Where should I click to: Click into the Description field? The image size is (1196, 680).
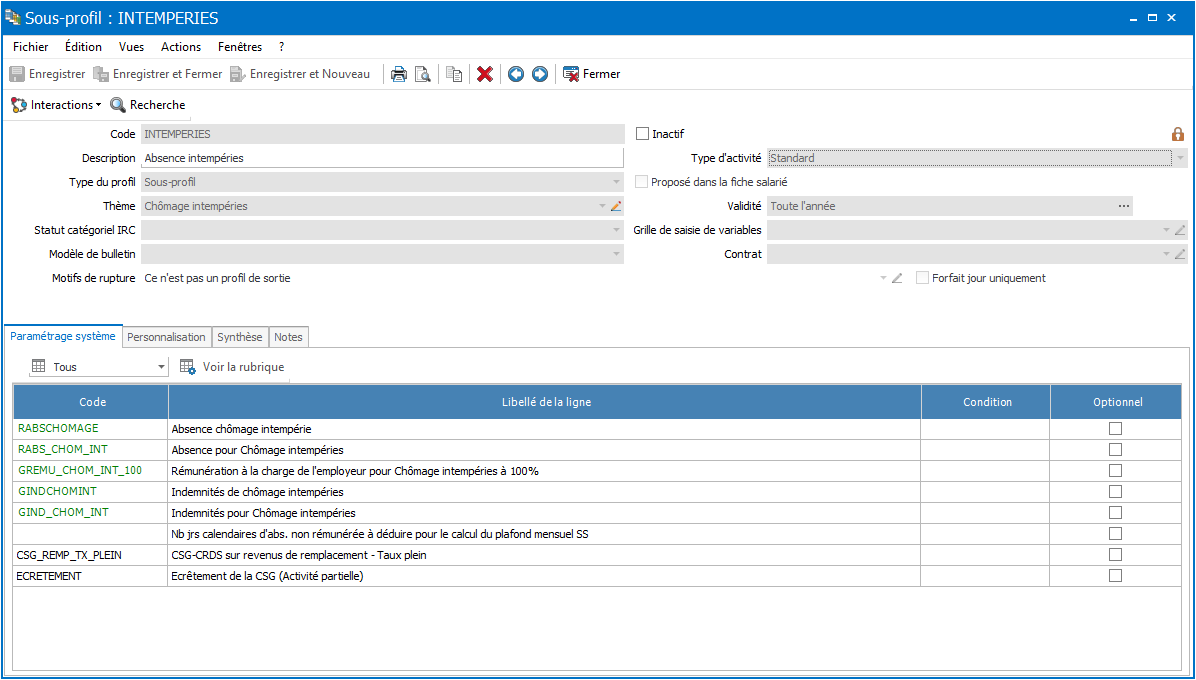point(383,158)
